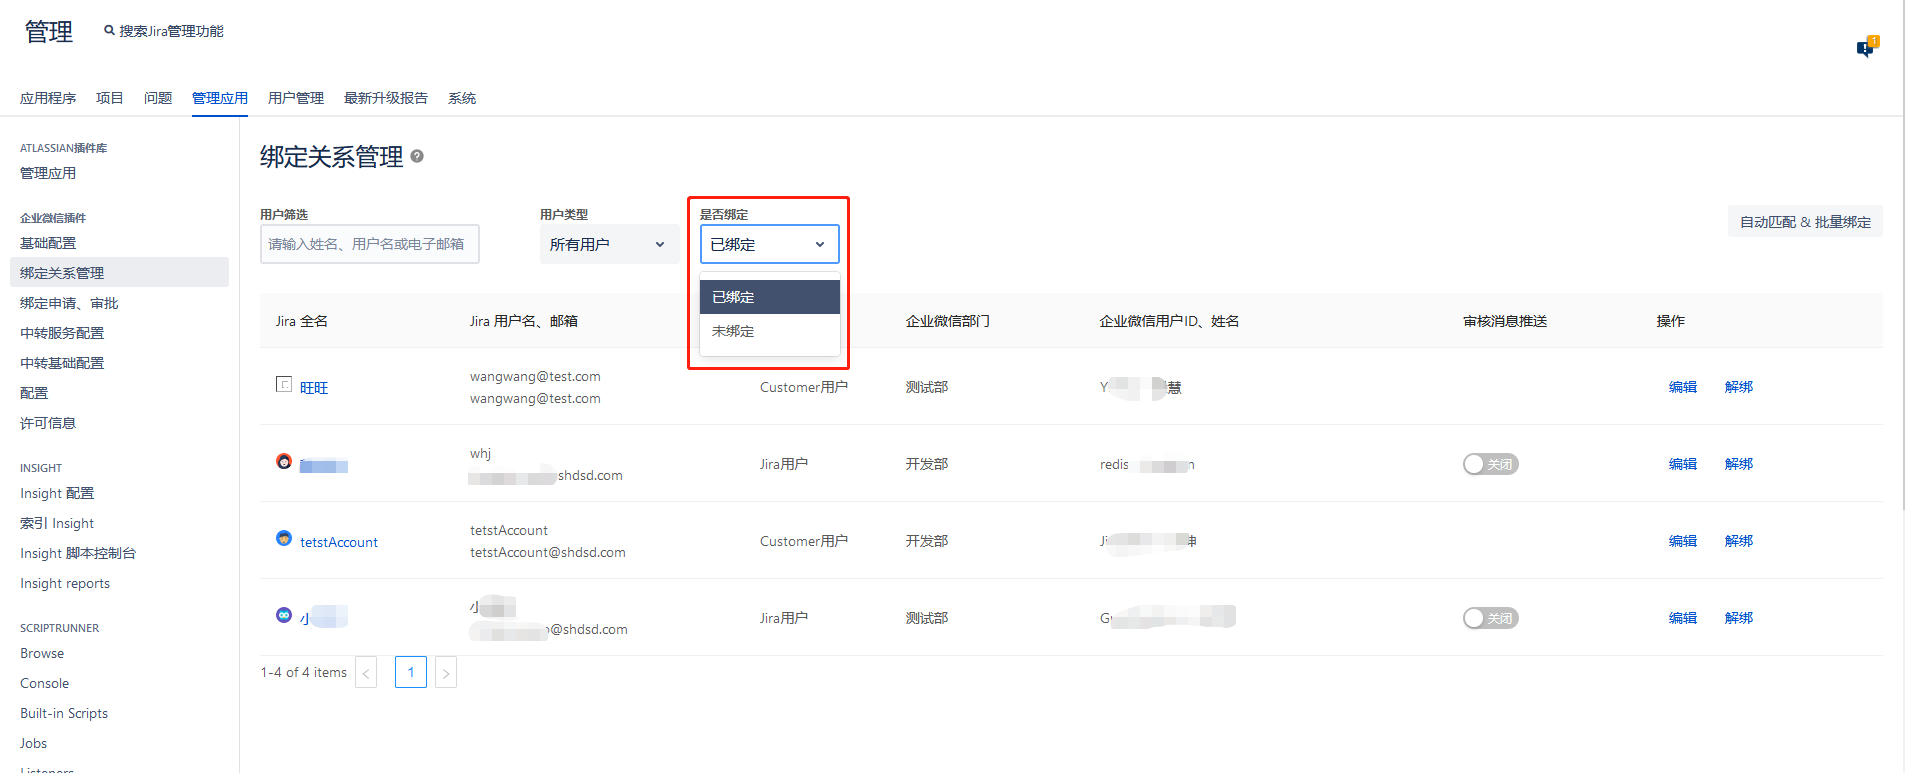1905x773 pixels.
Task: Open 绑定申请、审批 in the sidebar
Action: (x=69, y=303)
